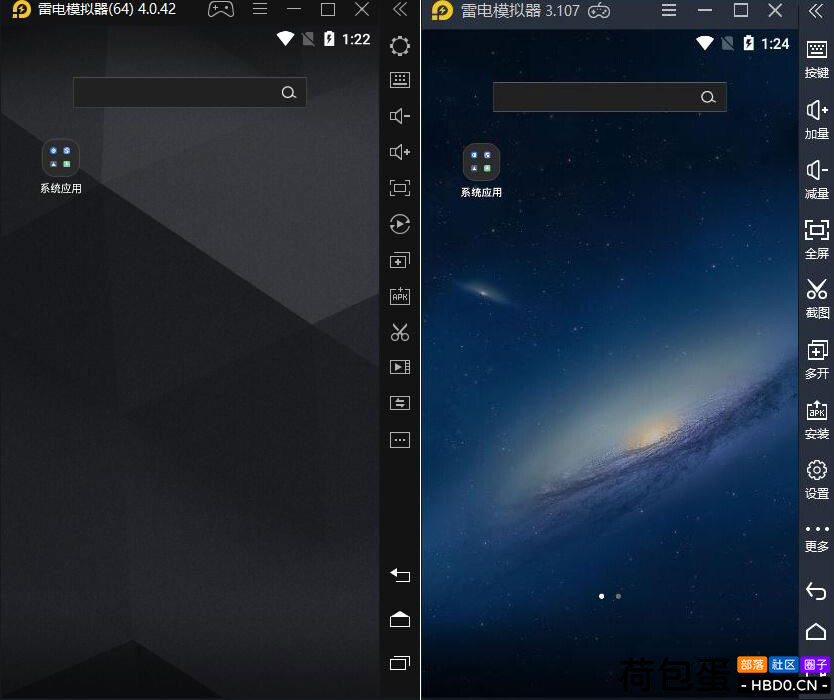Open 系统应用 folder in 4.0.42 emulator
This screenshot has height=700, width=834.
pos(61,166)
